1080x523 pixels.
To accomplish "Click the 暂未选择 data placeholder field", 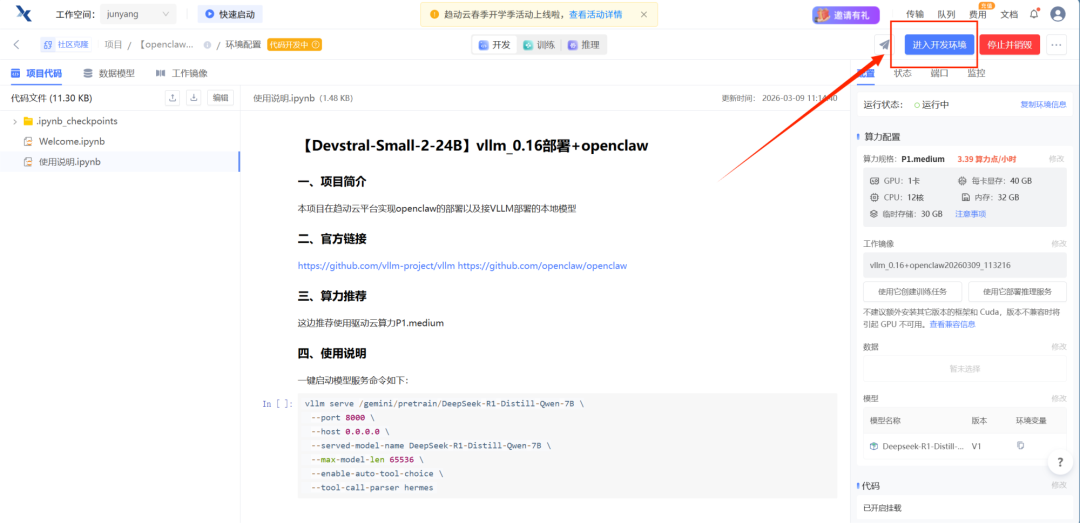I will (964, 369).
